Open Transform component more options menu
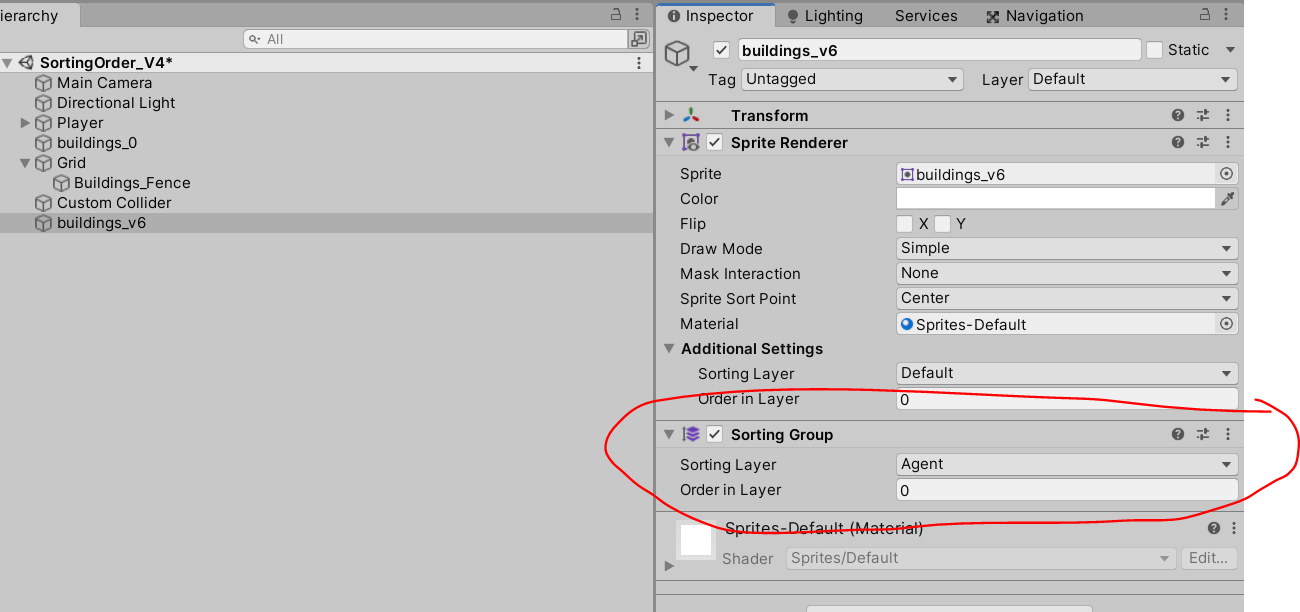Viewport: 1300px width, 612px height. coord(1228,116)
